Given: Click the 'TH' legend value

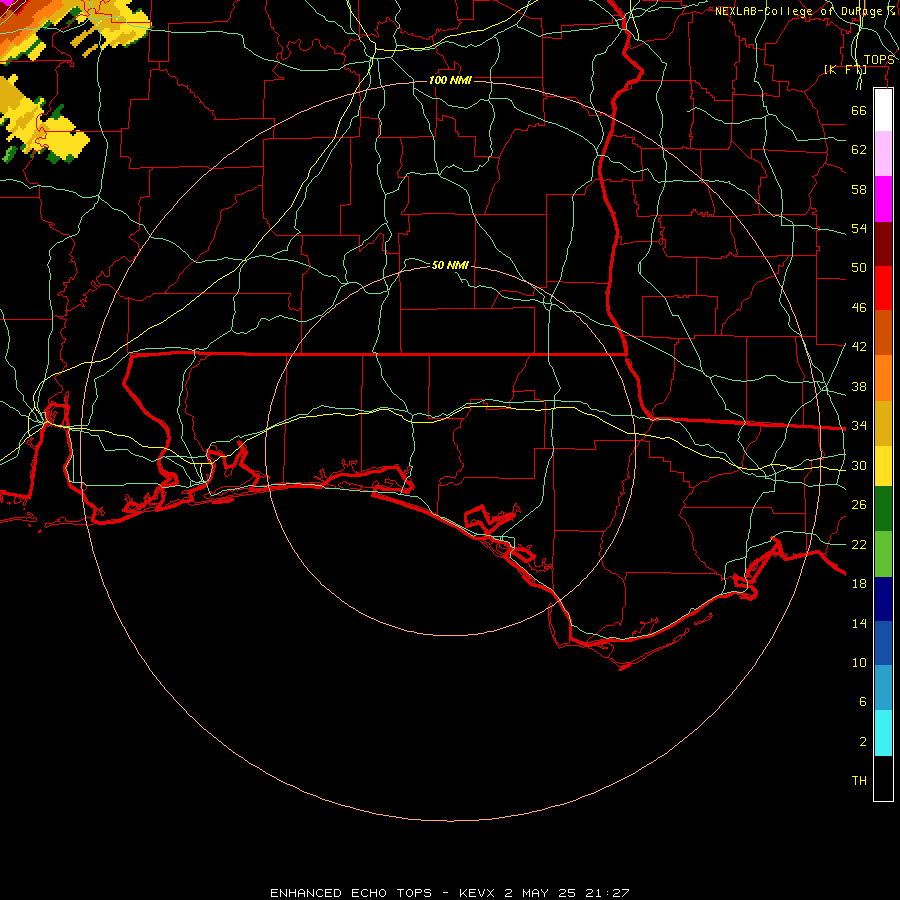Looking at the screenshot, I should point(859,781).
